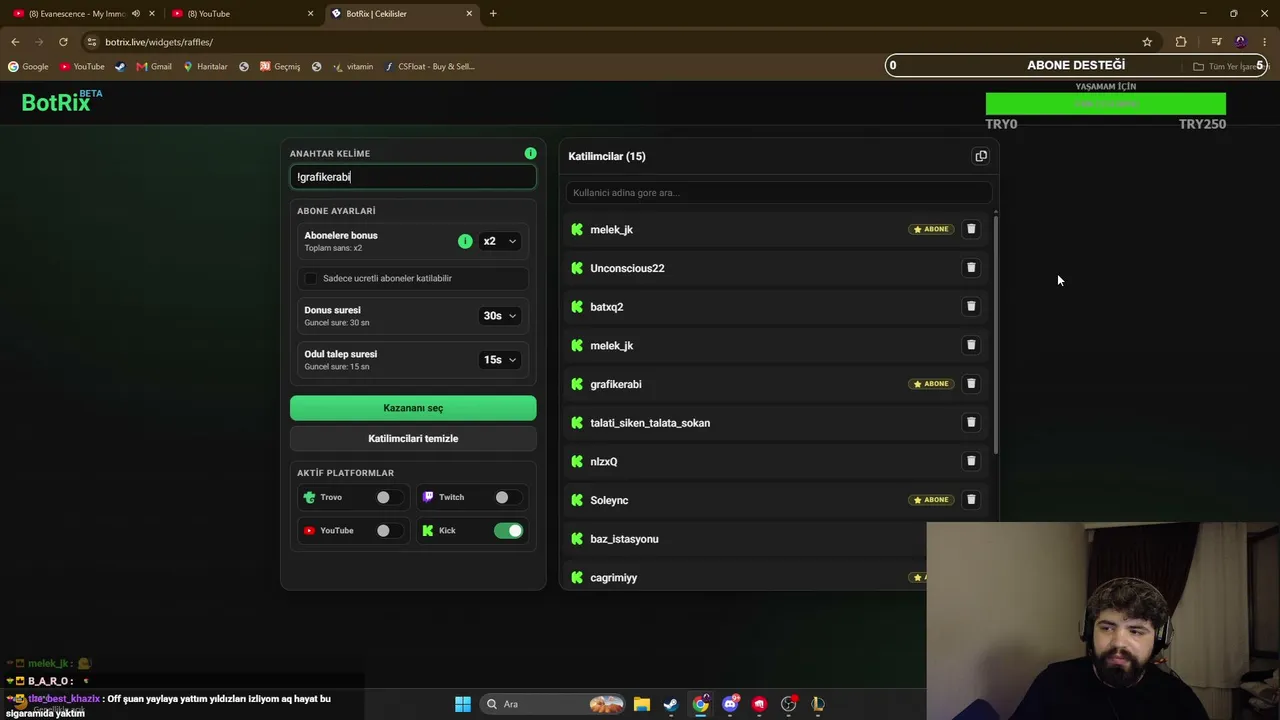This screenshot has width=1280, height=720.
Task: Close the BotRix Cekilisler browser tab
Action: (469, 14)
